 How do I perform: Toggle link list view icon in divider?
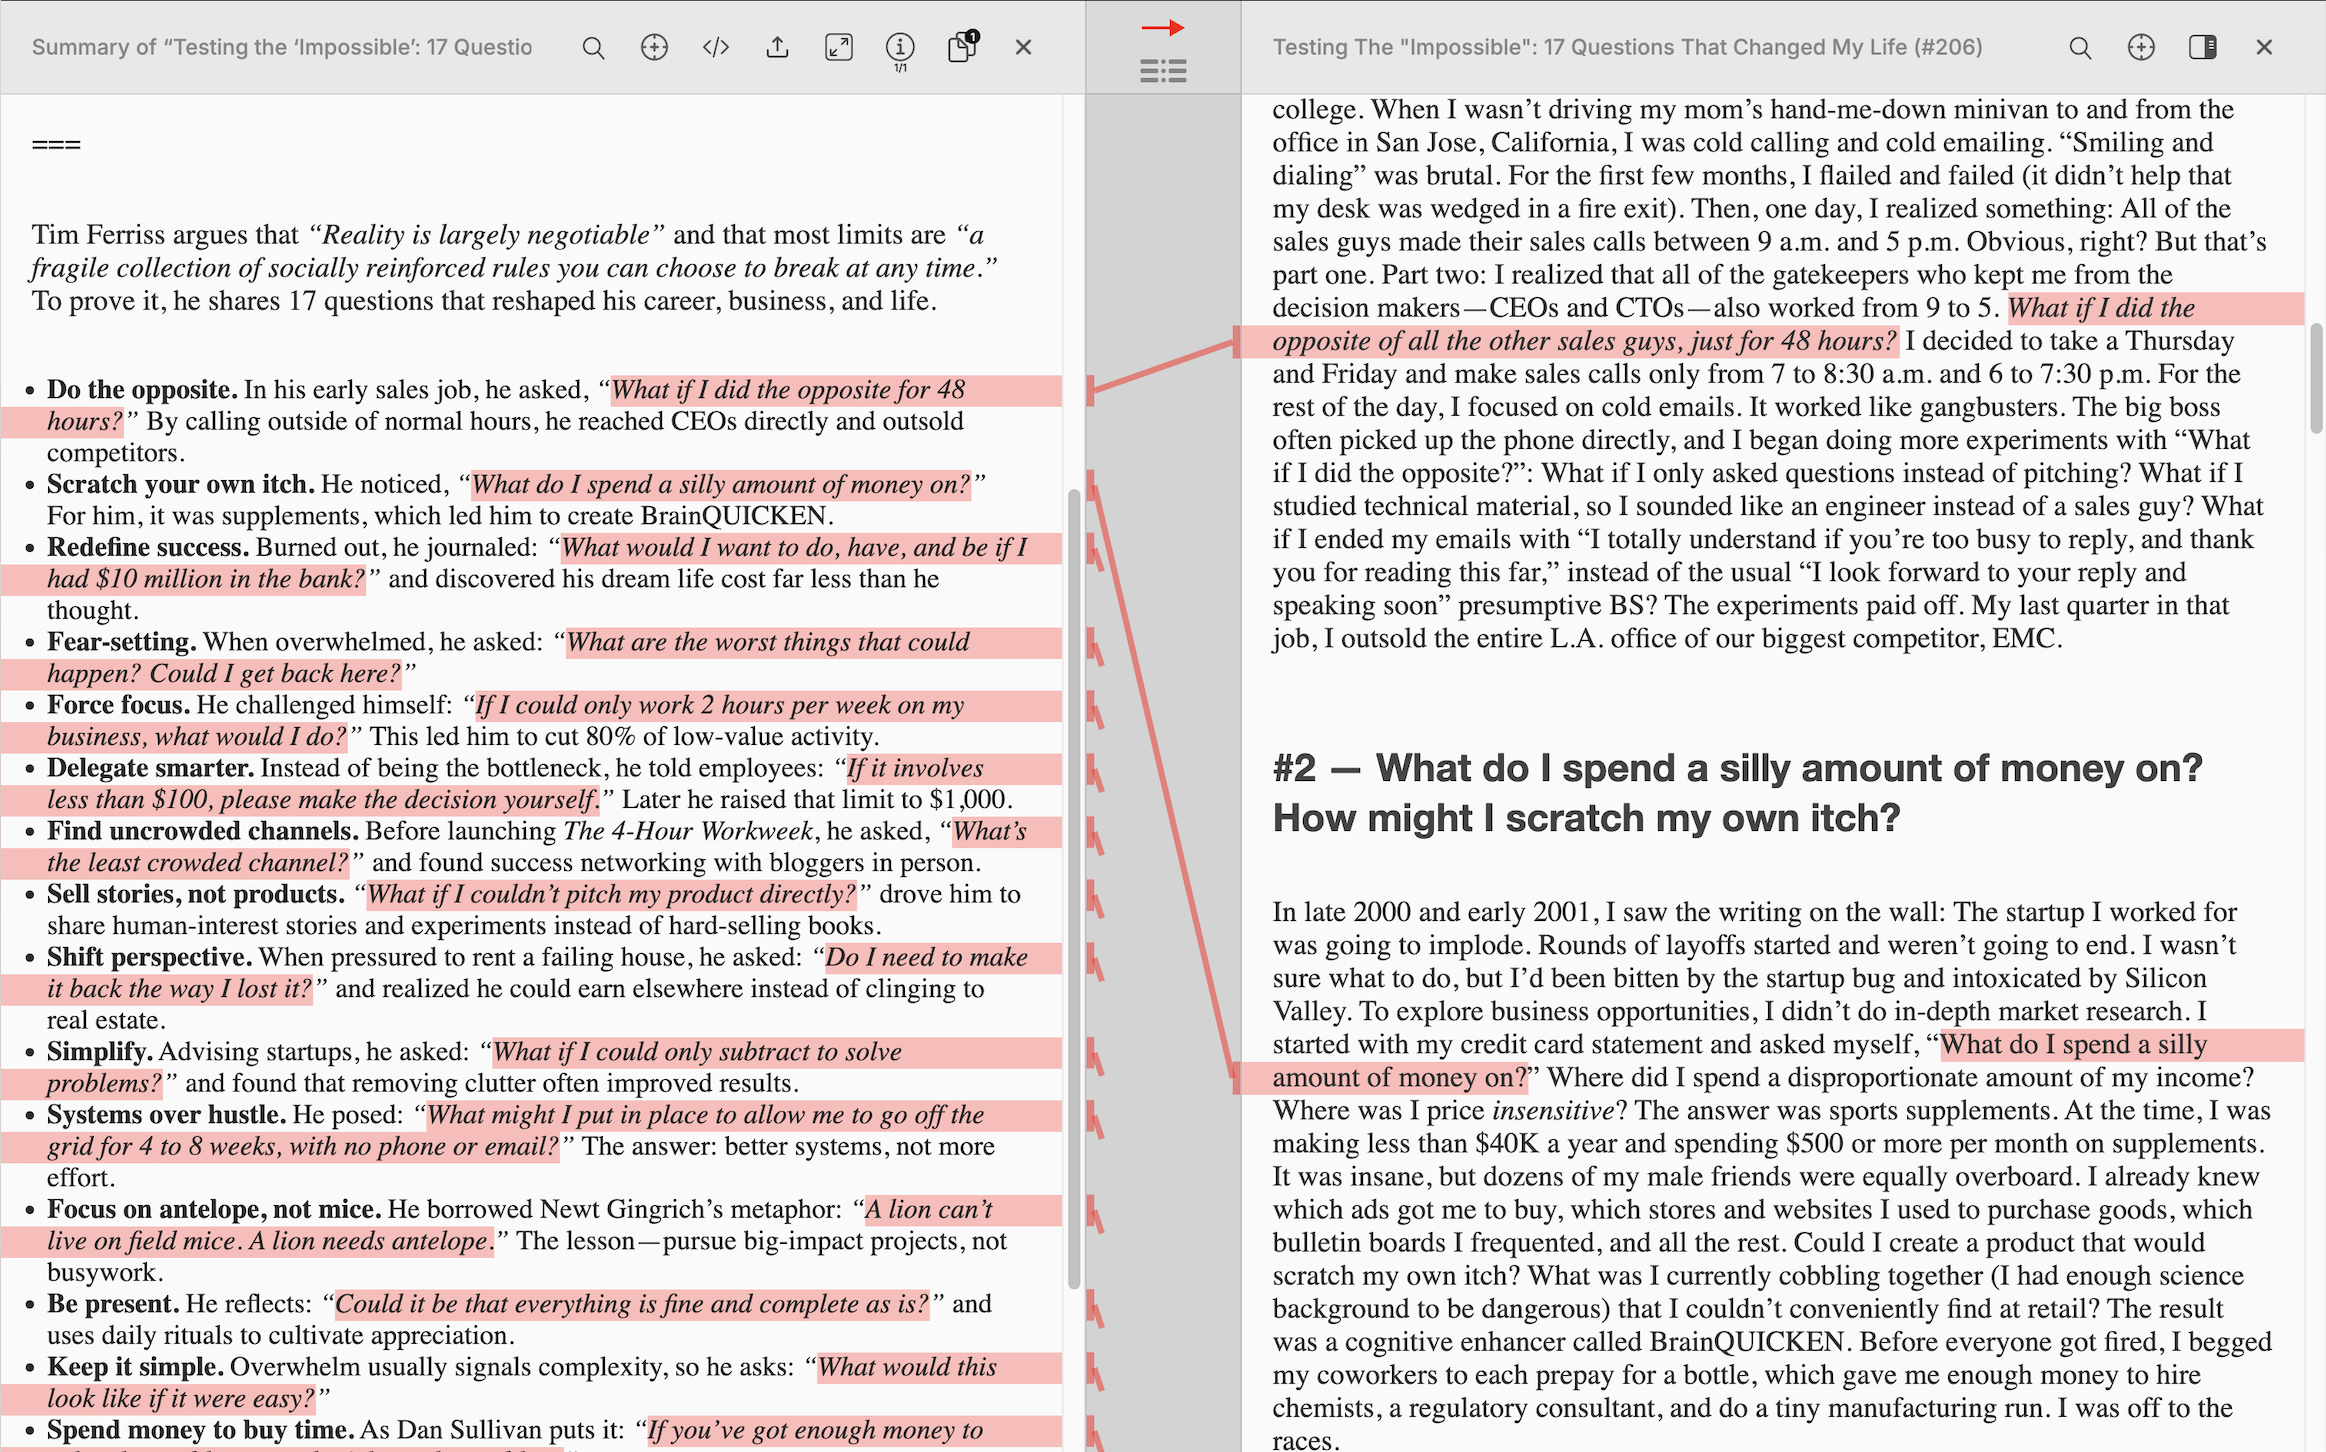pos(1162,71)
